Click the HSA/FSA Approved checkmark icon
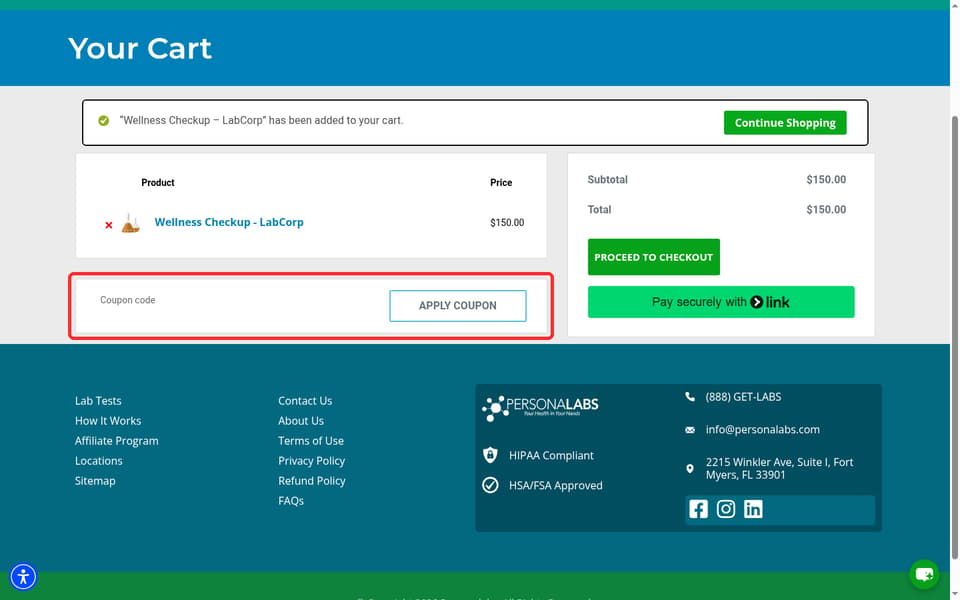The image size is (960, 600). [x=490, y=485]
